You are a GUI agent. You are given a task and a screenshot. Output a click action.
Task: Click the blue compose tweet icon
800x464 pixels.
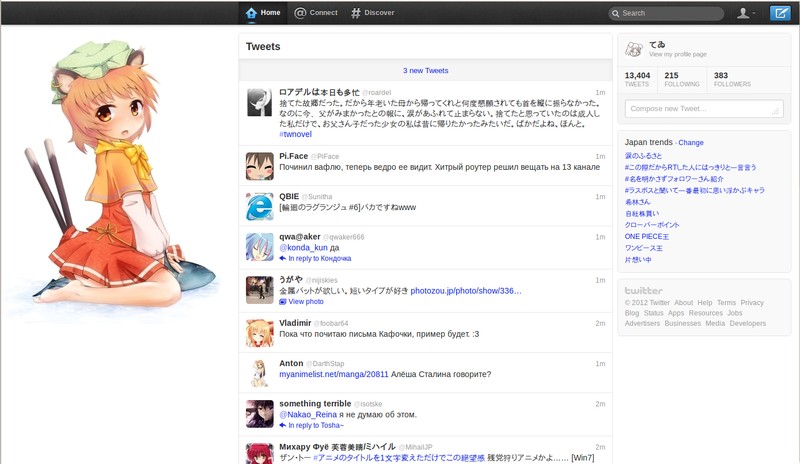point(780,13)
